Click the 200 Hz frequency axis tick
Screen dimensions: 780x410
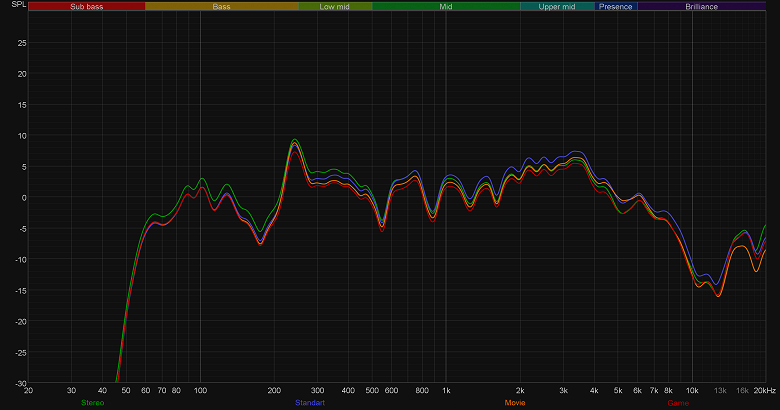[x=274, y=391]
